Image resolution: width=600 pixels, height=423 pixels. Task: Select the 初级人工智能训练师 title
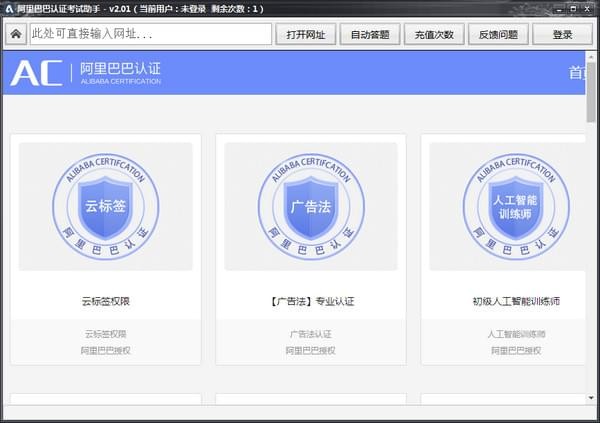pos(516,301)
